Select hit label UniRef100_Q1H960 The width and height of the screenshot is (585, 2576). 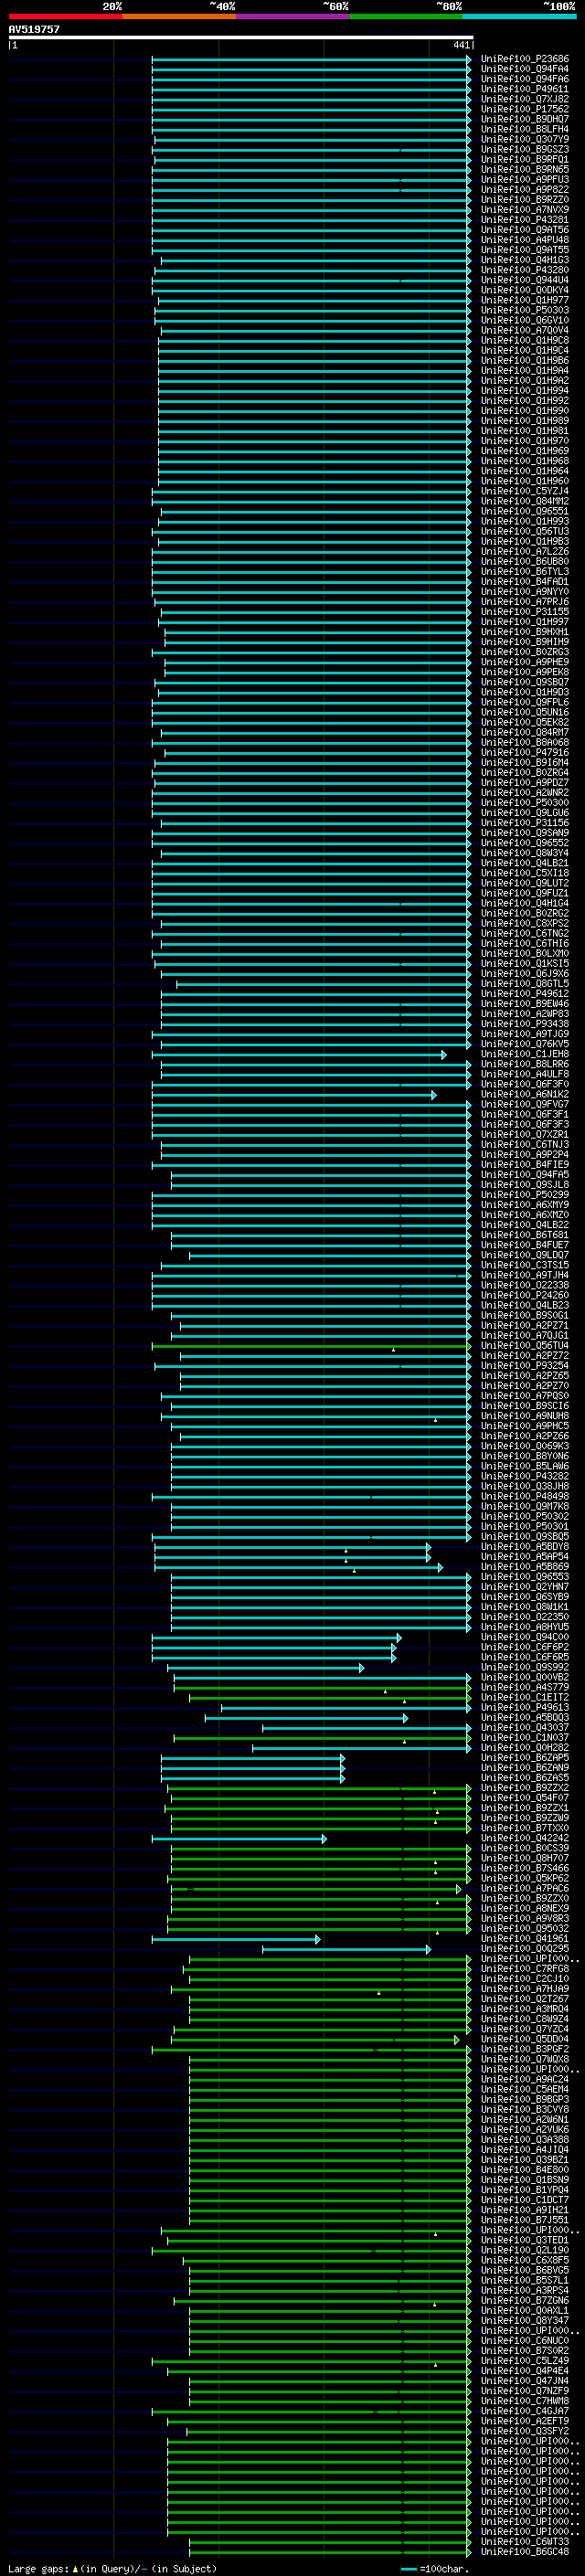(x=525, y=481)
